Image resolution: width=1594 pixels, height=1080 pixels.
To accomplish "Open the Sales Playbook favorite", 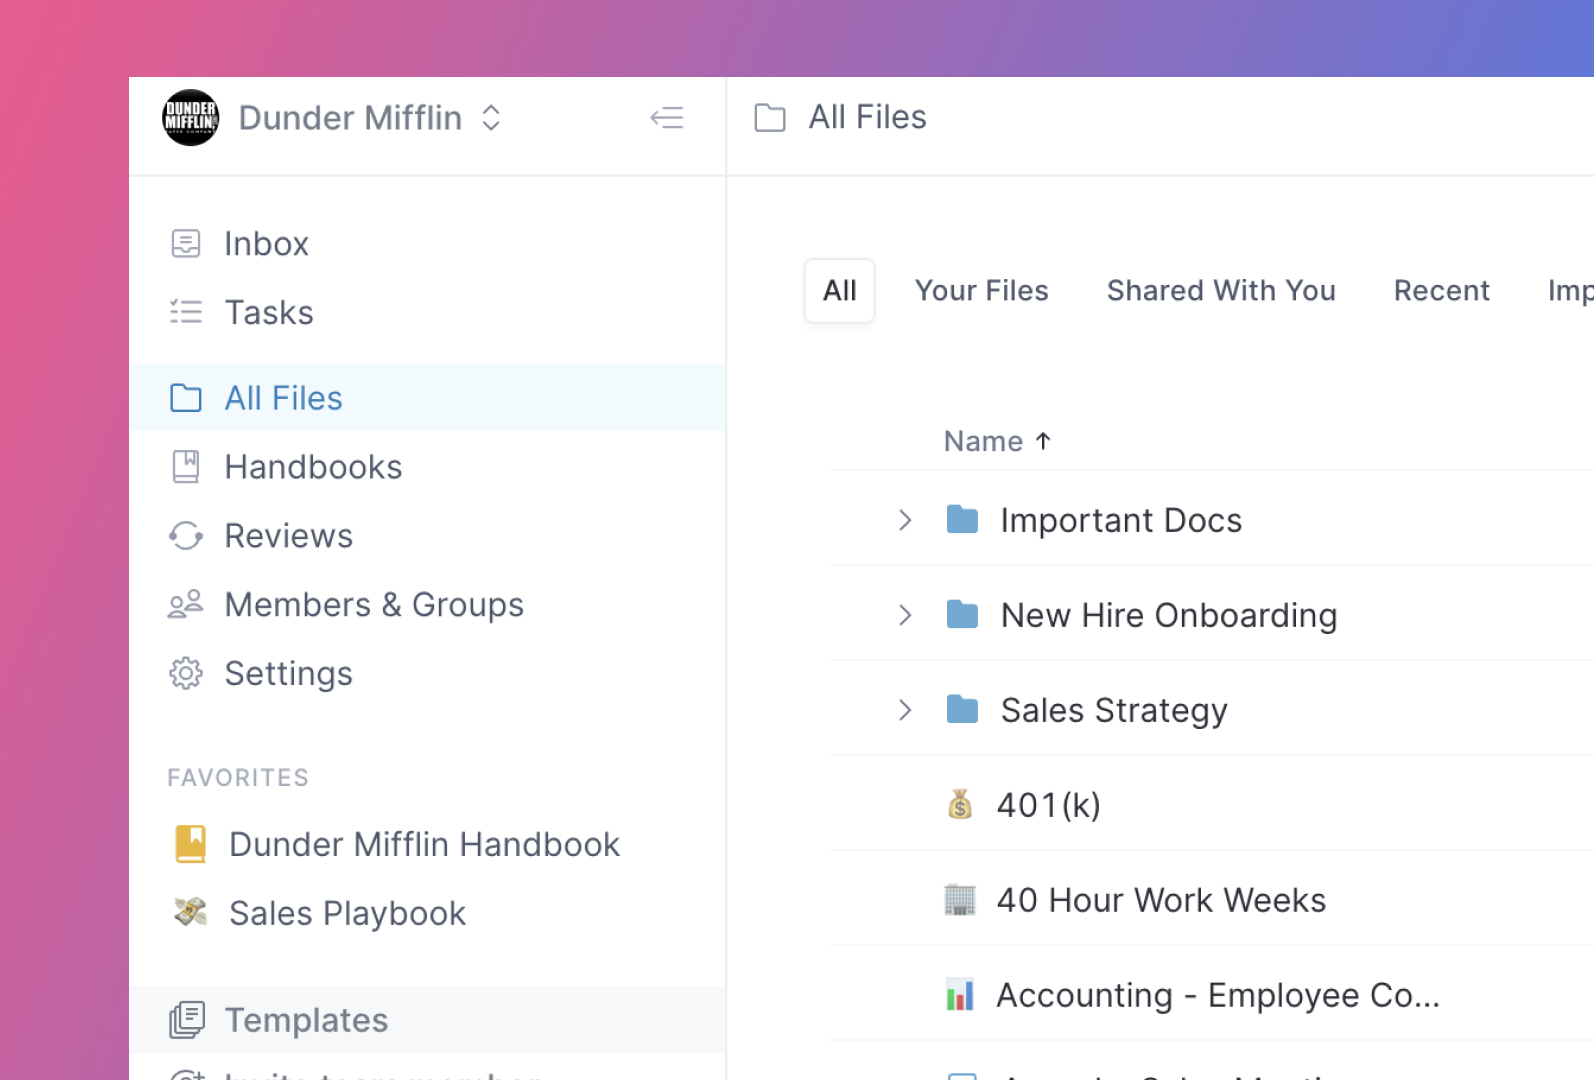I will (x=347, y=914).
